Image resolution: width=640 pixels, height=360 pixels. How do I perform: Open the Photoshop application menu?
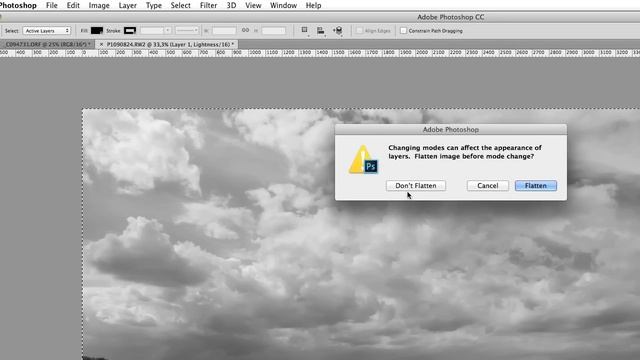[18, 5]
